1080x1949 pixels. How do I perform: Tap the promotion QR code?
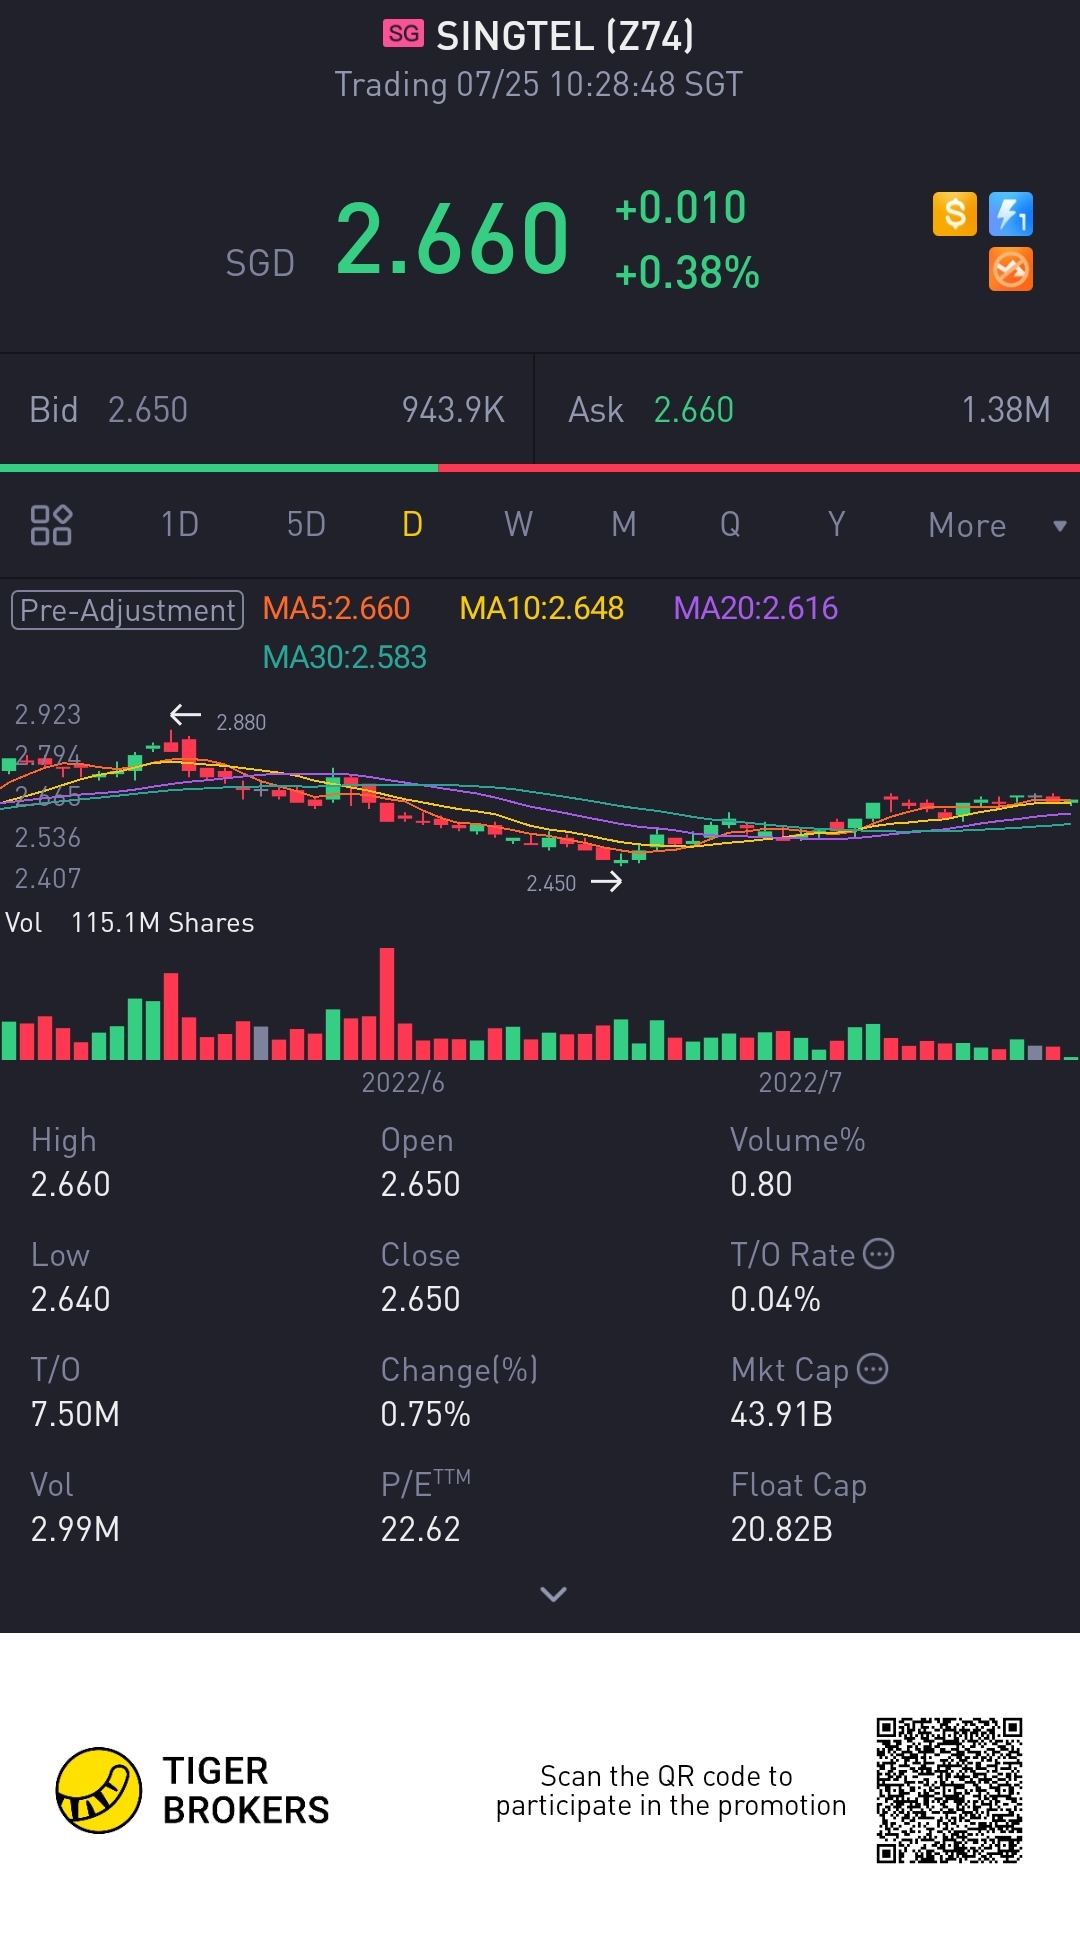[x=949, y=1791]
